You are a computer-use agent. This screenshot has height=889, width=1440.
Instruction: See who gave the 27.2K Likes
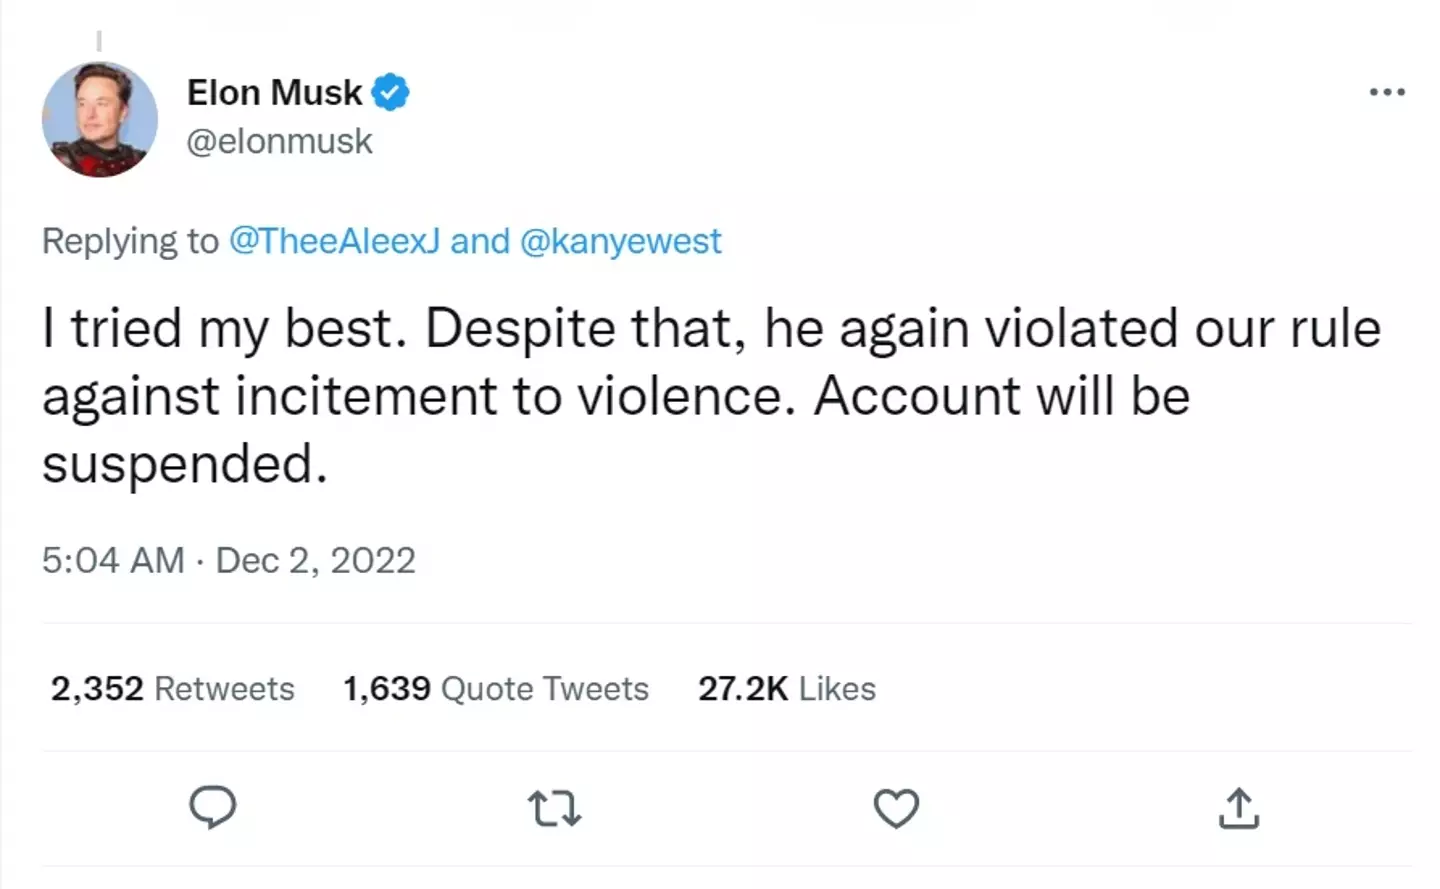[x=786, y=688]
